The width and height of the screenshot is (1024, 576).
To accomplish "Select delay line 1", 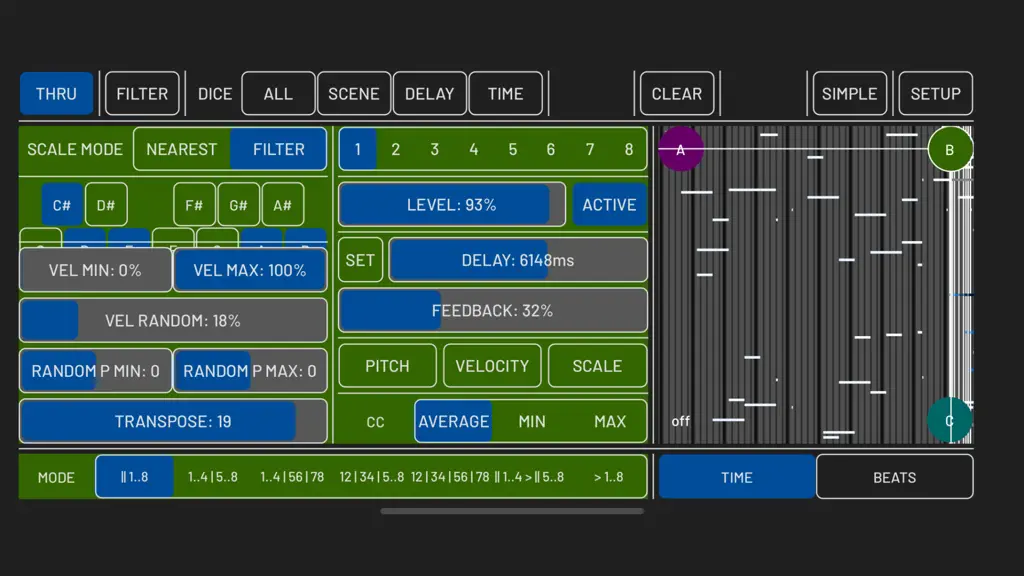I will tap(357, 150).
